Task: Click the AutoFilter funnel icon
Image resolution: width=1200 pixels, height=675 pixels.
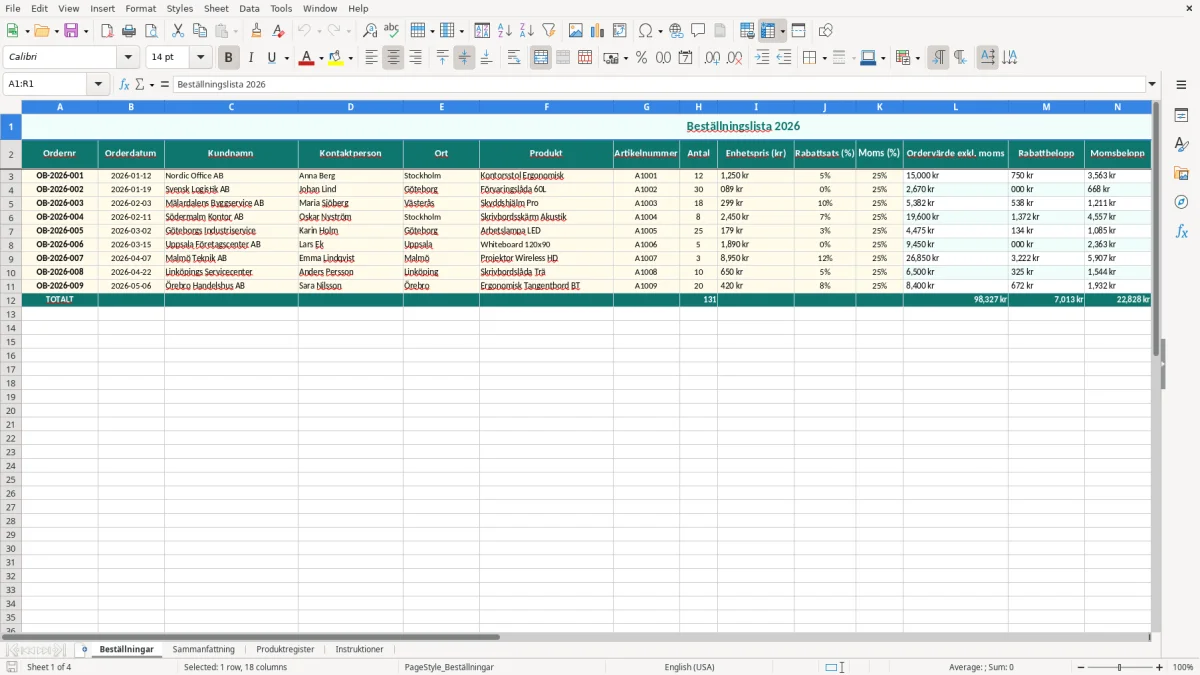Action: (x=549, y=31)
